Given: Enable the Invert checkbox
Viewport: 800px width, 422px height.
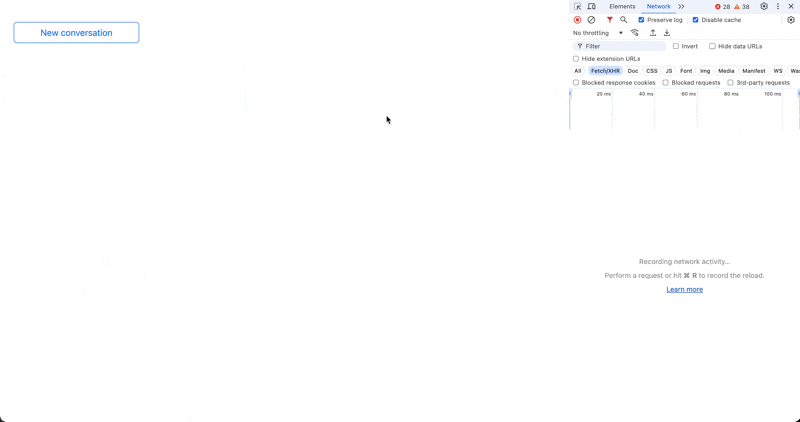Looking at the screenshot, I should (676, 46).
